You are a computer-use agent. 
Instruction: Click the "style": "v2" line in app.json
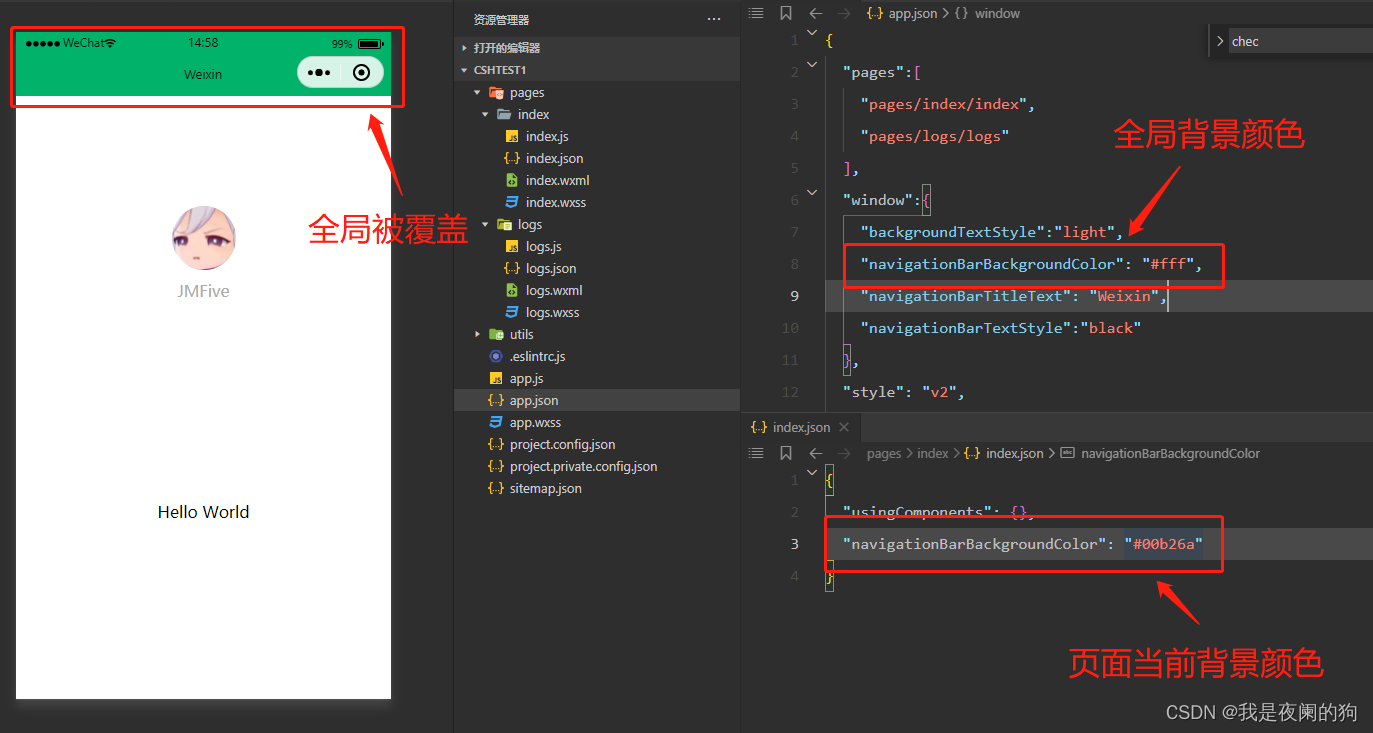902,392
